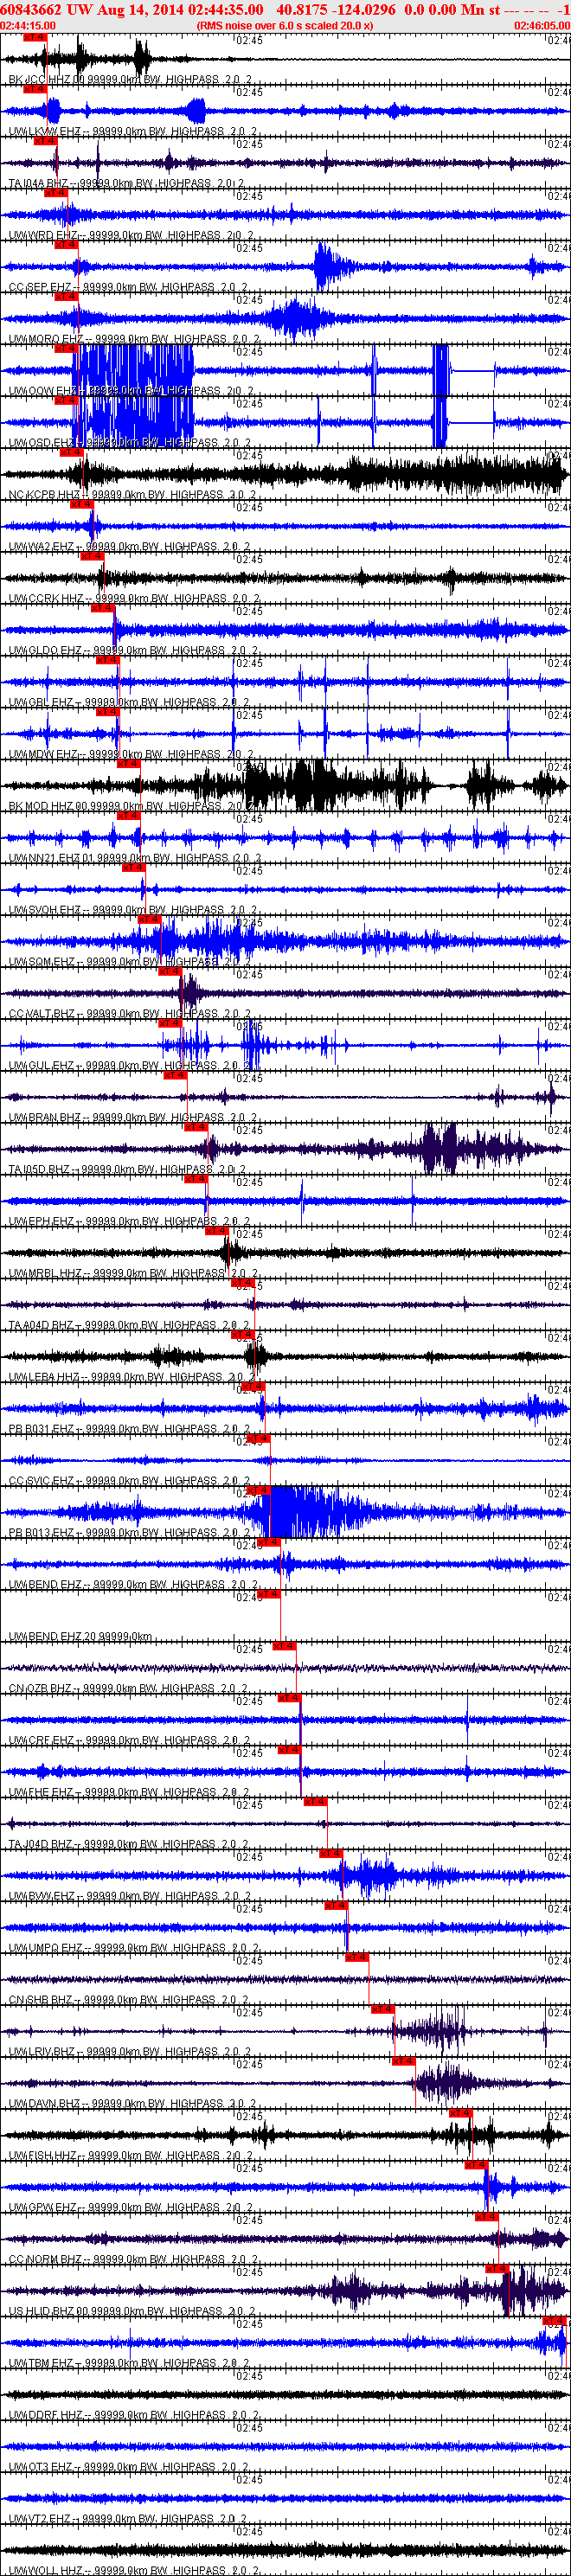Click the UW SVOH EHZ station label
This screenshot has height=2576, width=571.
pyautogui.click(x=132, y=911)
